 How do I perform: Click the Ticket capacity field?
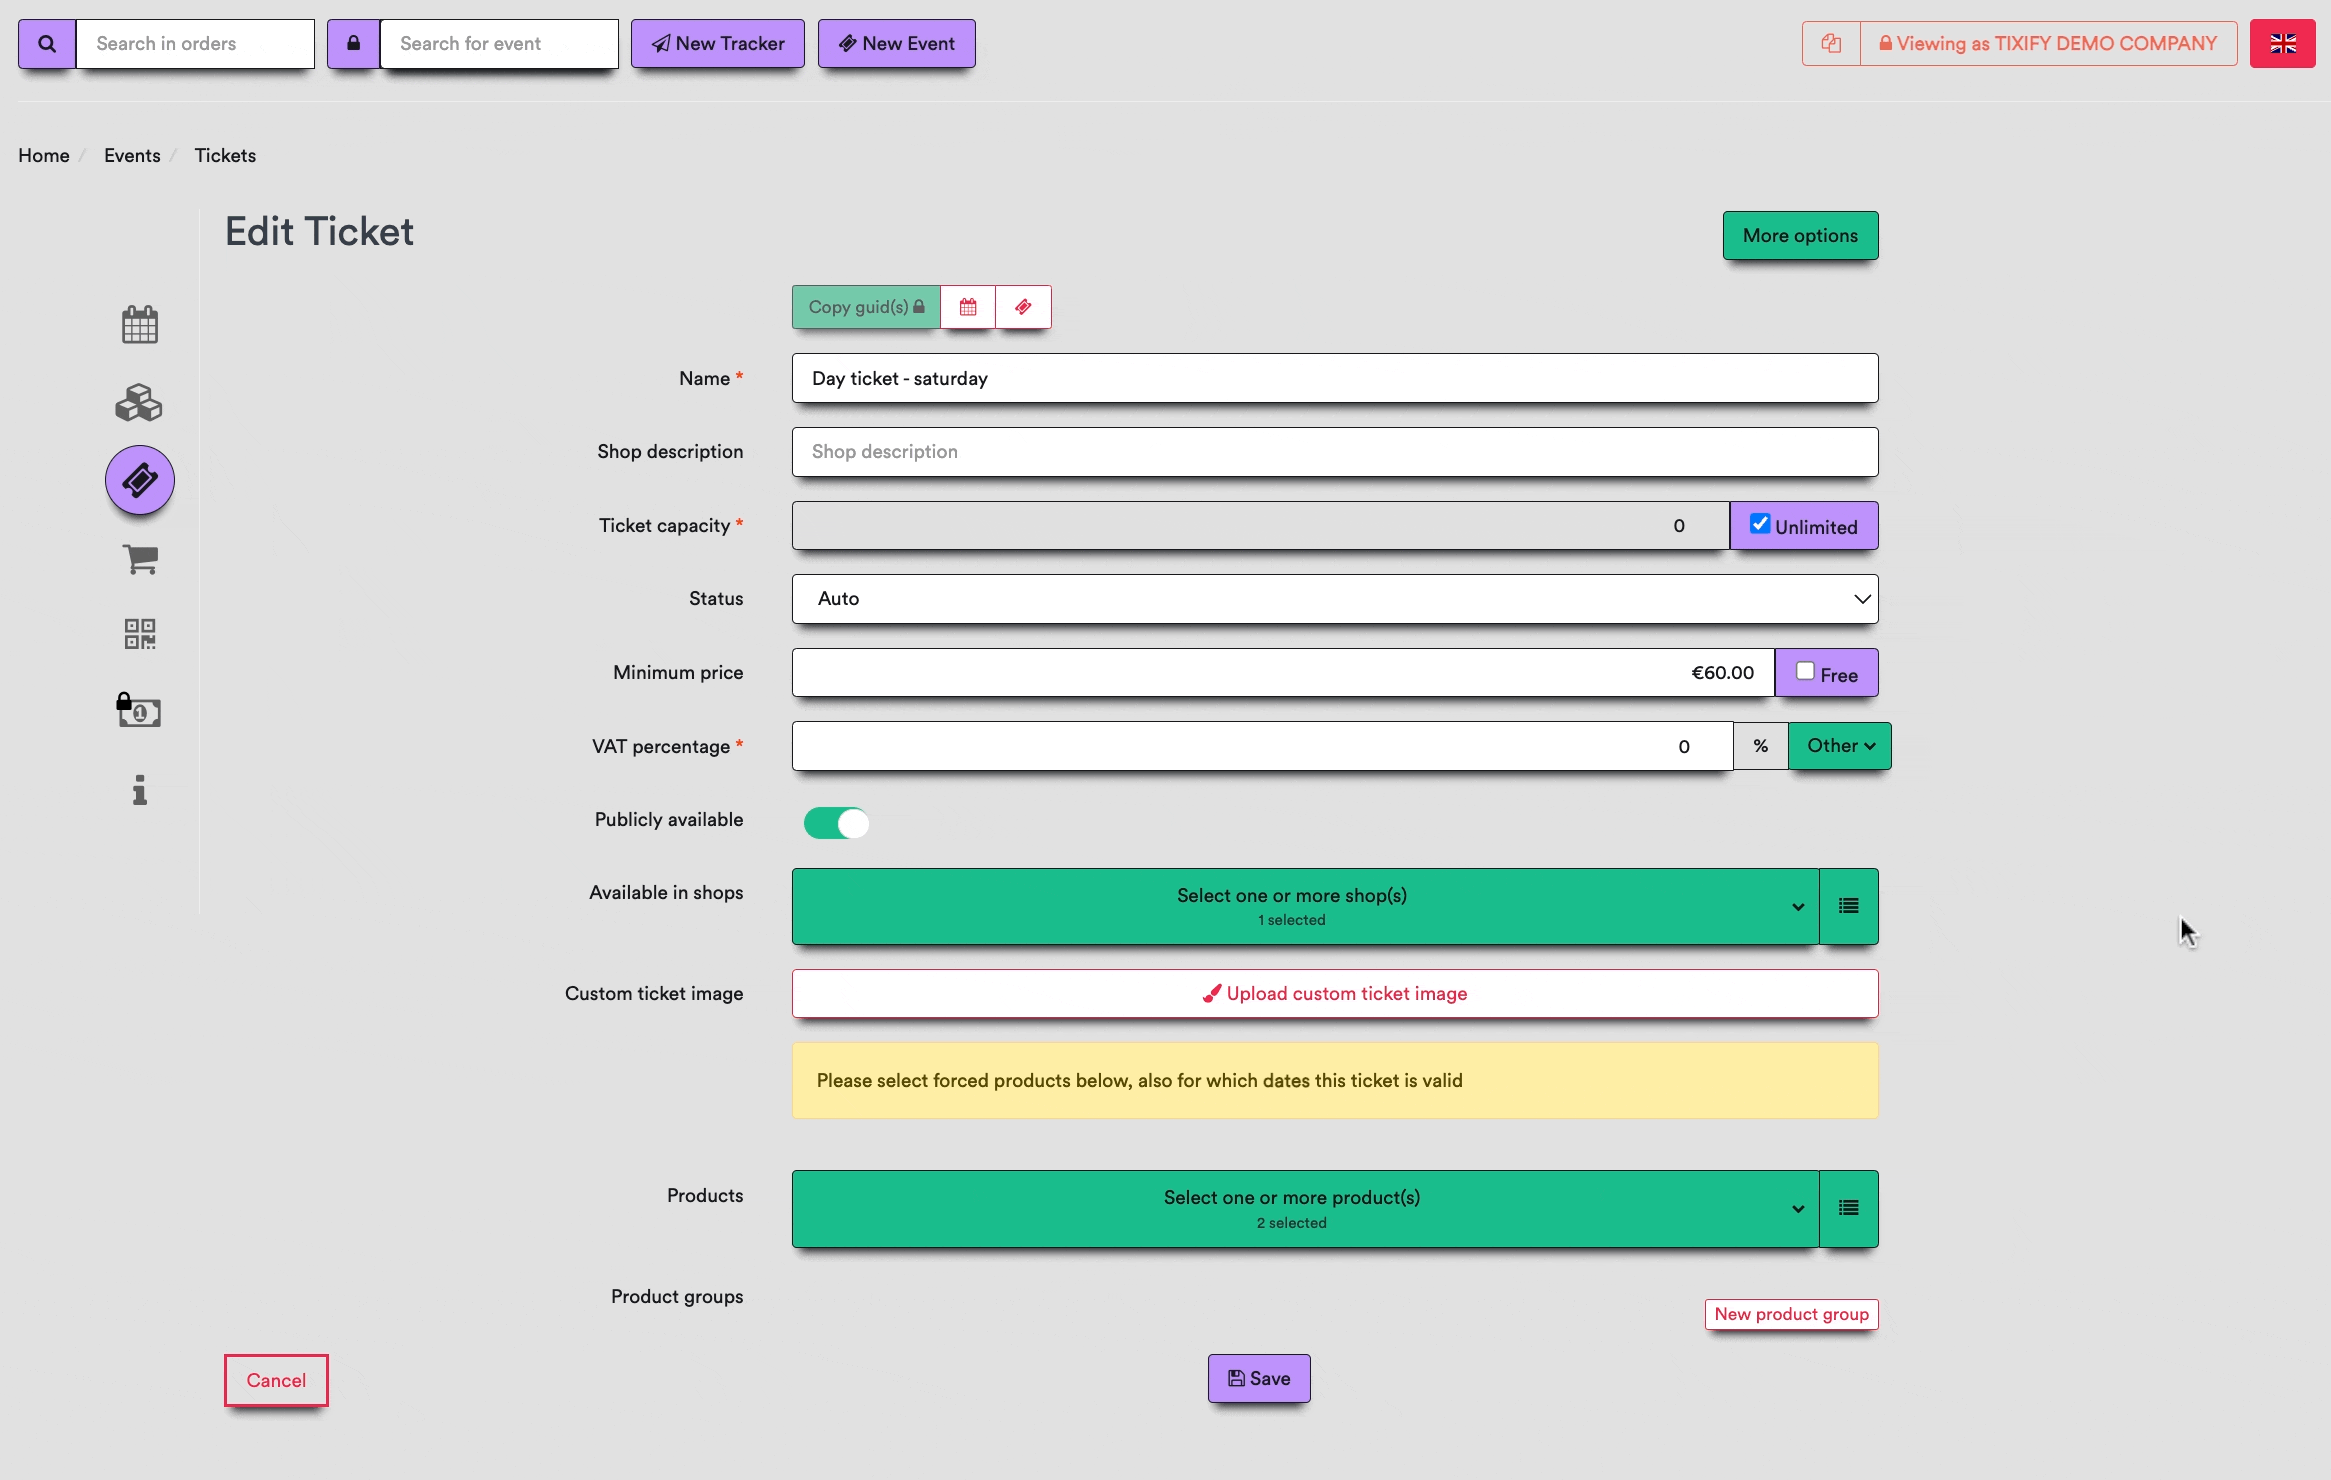tap(1261, 526)
